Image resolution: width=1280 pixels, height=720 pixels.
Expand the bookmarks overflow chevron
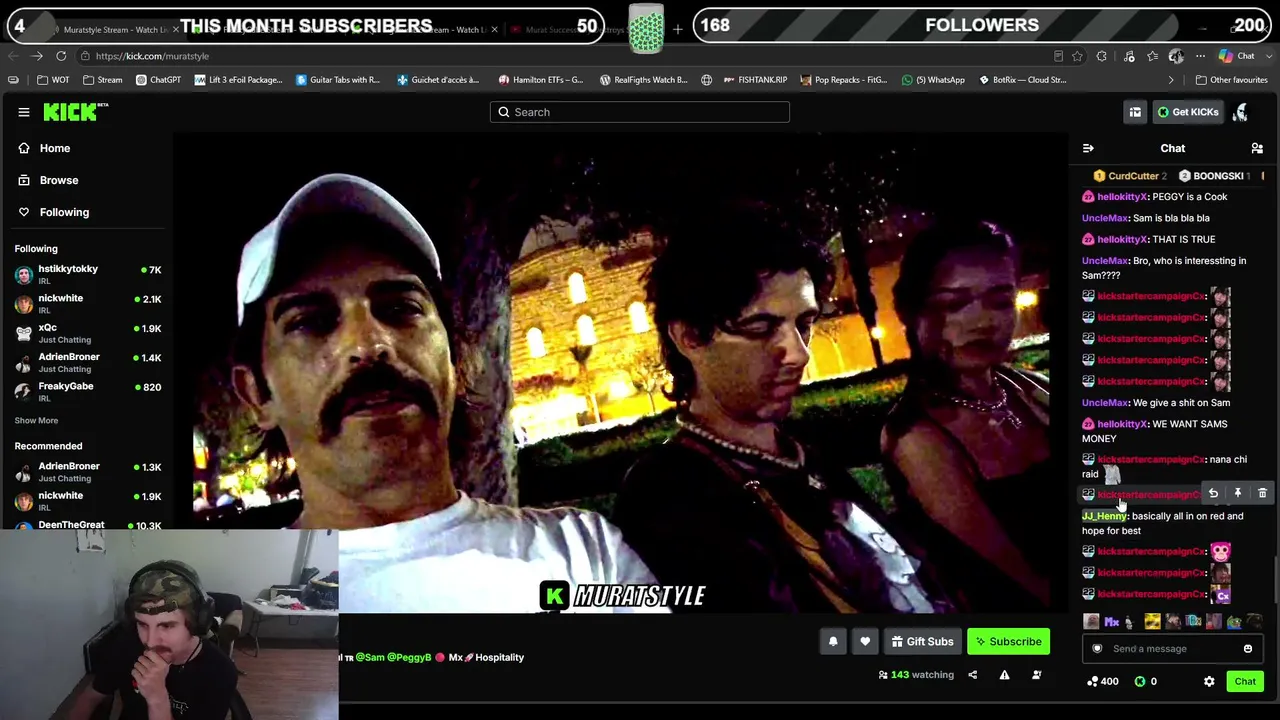(1171, 80)
